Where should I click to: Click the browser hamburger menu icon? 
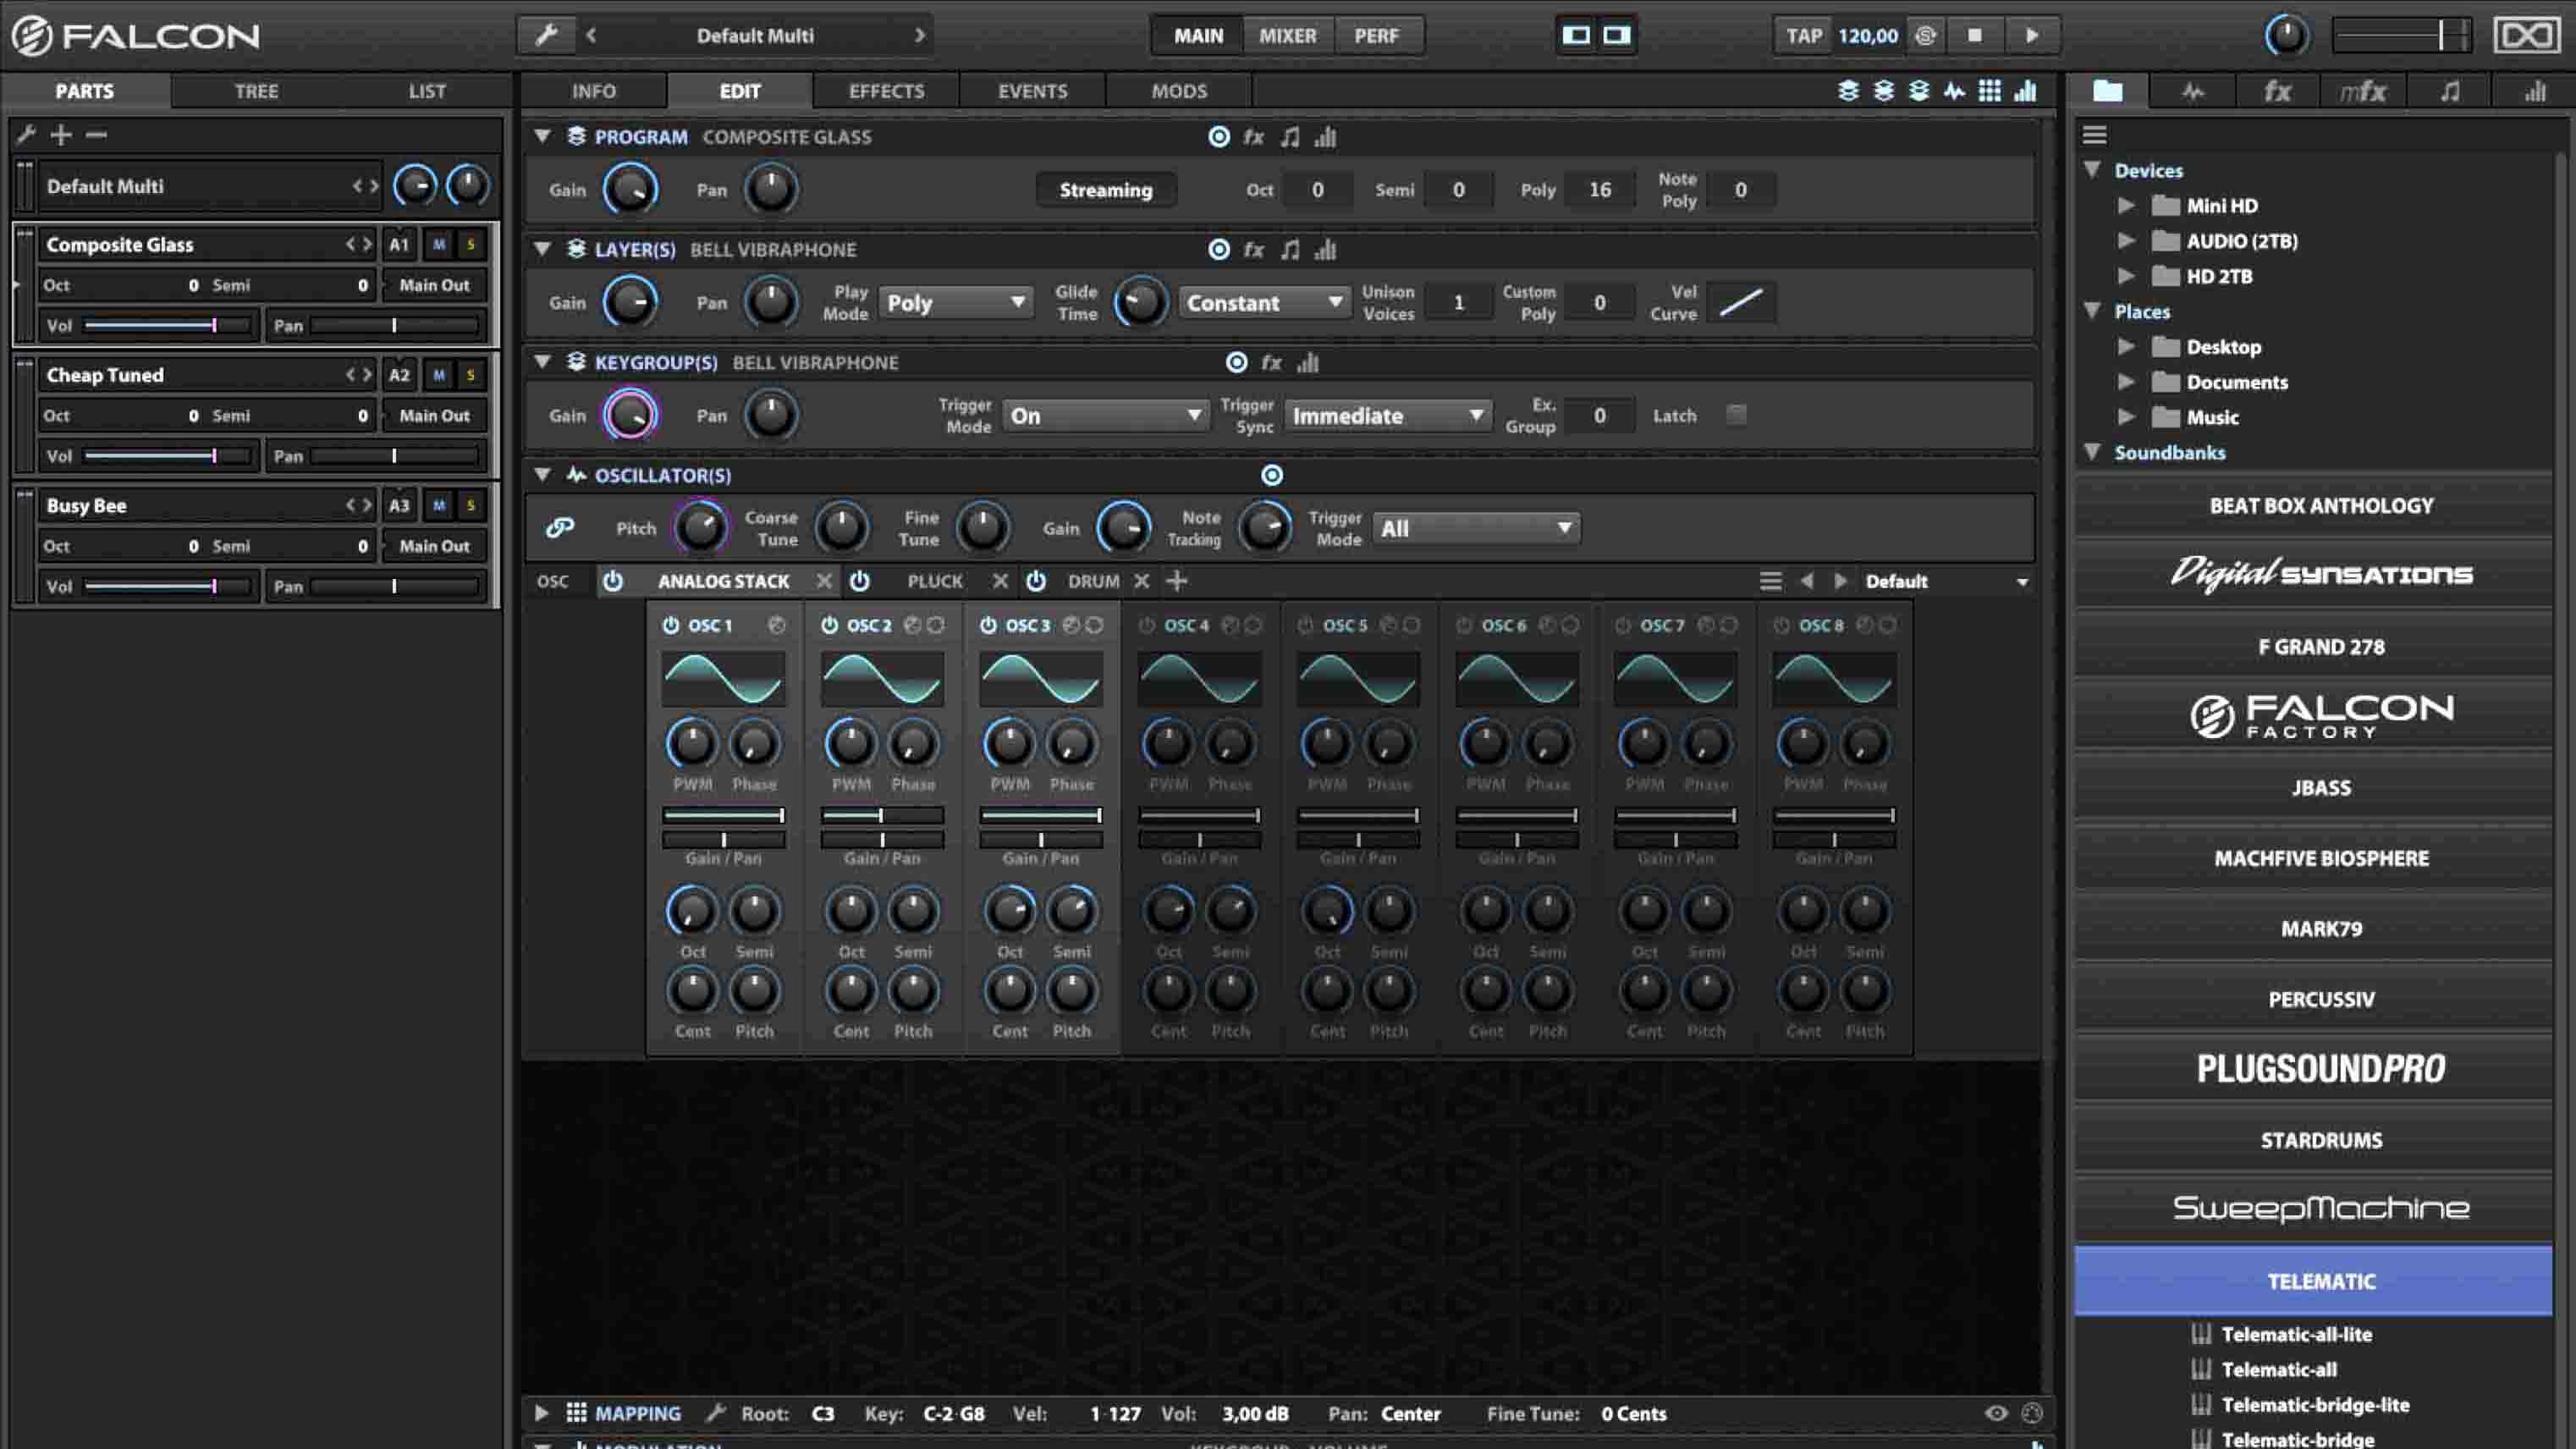point(2094,134)
